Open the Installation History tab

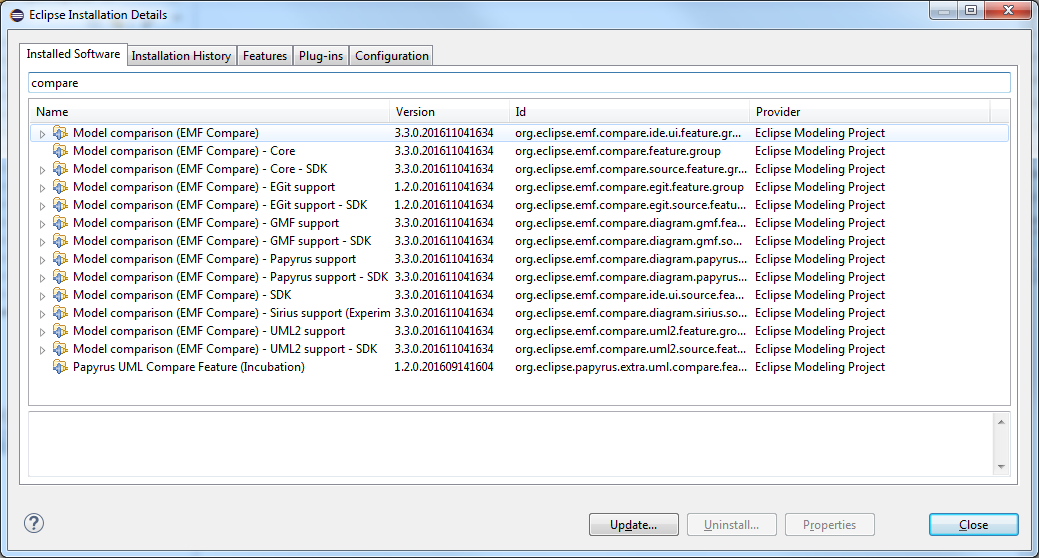click(181, 56)
